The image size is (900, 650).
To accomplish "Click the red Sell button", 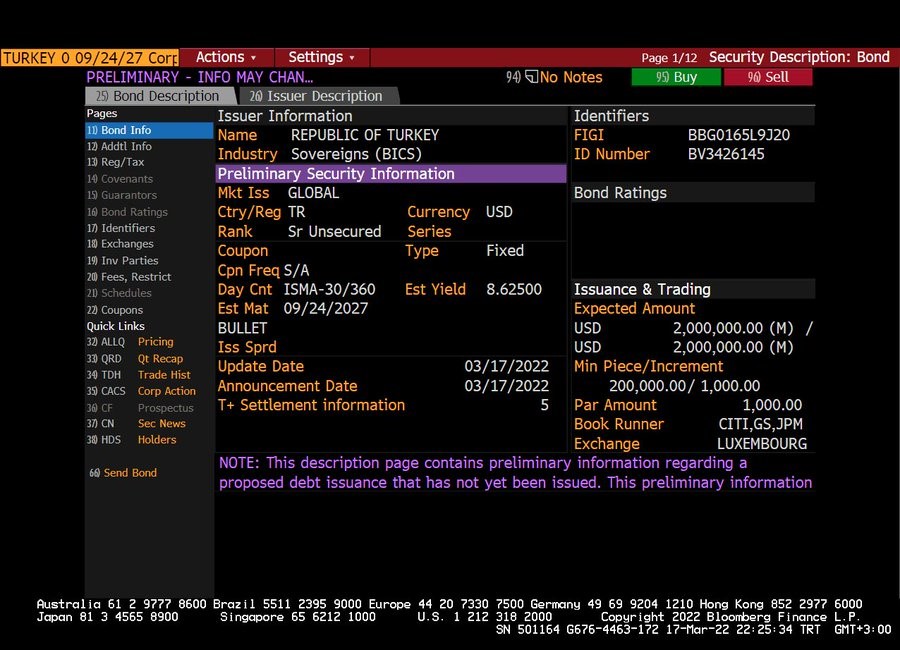I will tap(768, 77).
